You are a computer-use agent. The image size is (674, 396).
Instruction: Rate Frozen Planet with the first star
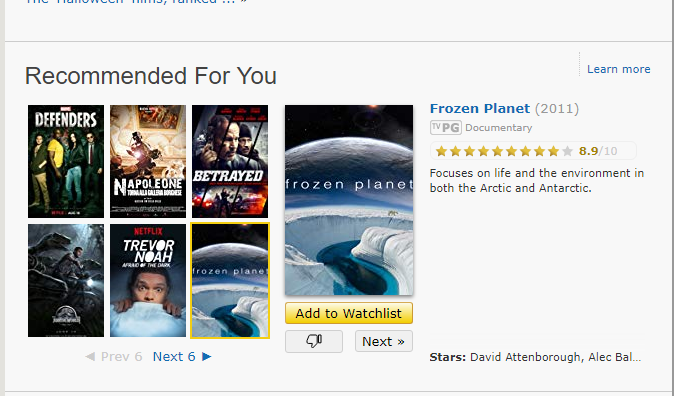(x=441, y=151)
